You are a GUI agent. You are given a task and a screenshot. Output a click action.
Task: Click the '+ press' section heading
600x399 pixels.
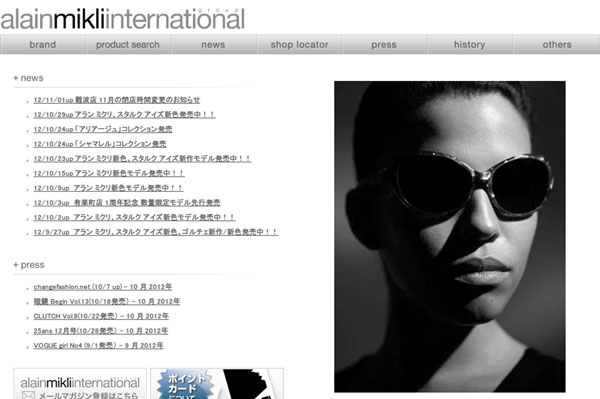tap(29, 265)
